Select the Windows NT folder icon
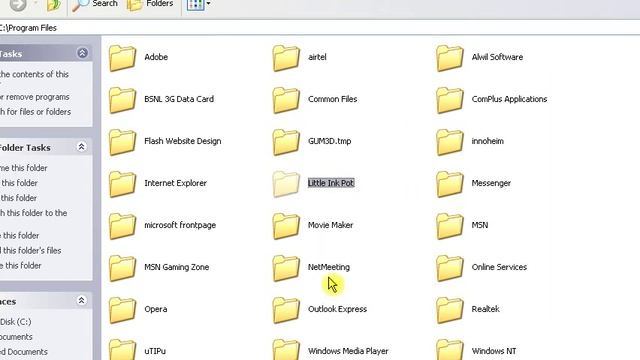Image resolution: width=640 pixels, height=360 pixels. pyautogui.click(x=449, y=350)
